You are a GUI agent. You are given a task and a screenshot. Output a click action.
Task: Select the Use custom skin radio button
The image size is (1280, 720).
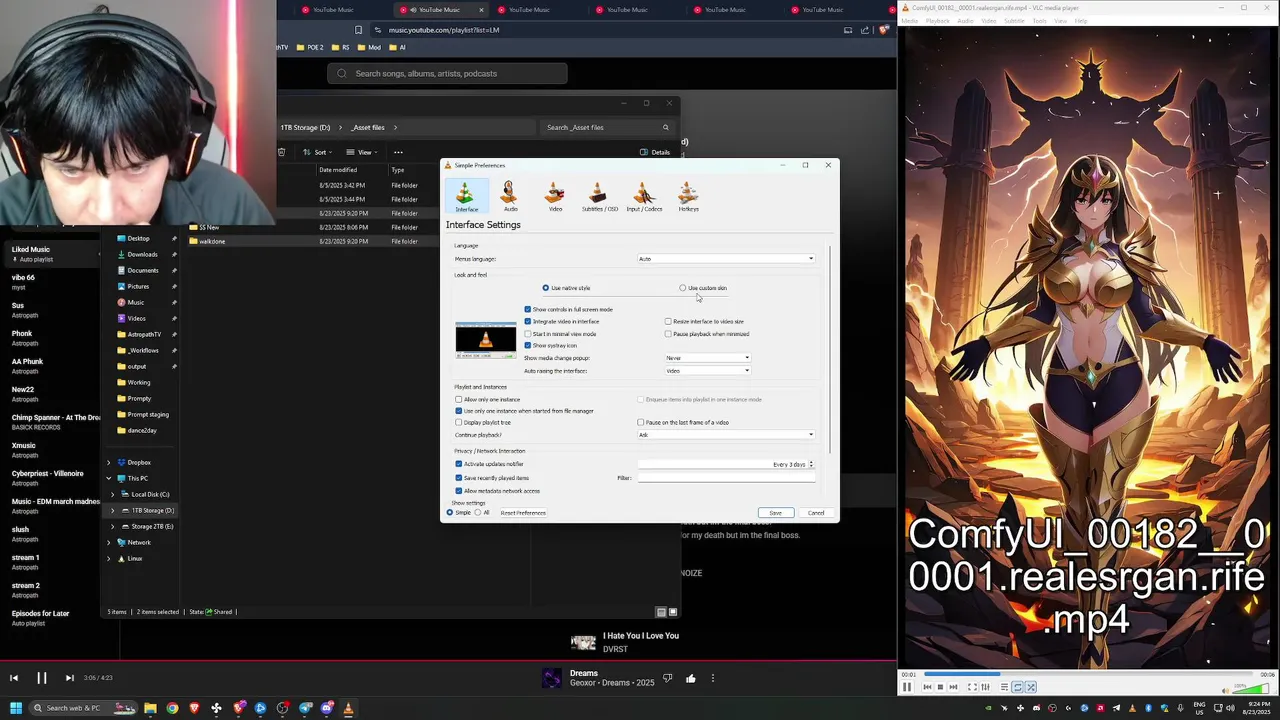tap(683, 288)
